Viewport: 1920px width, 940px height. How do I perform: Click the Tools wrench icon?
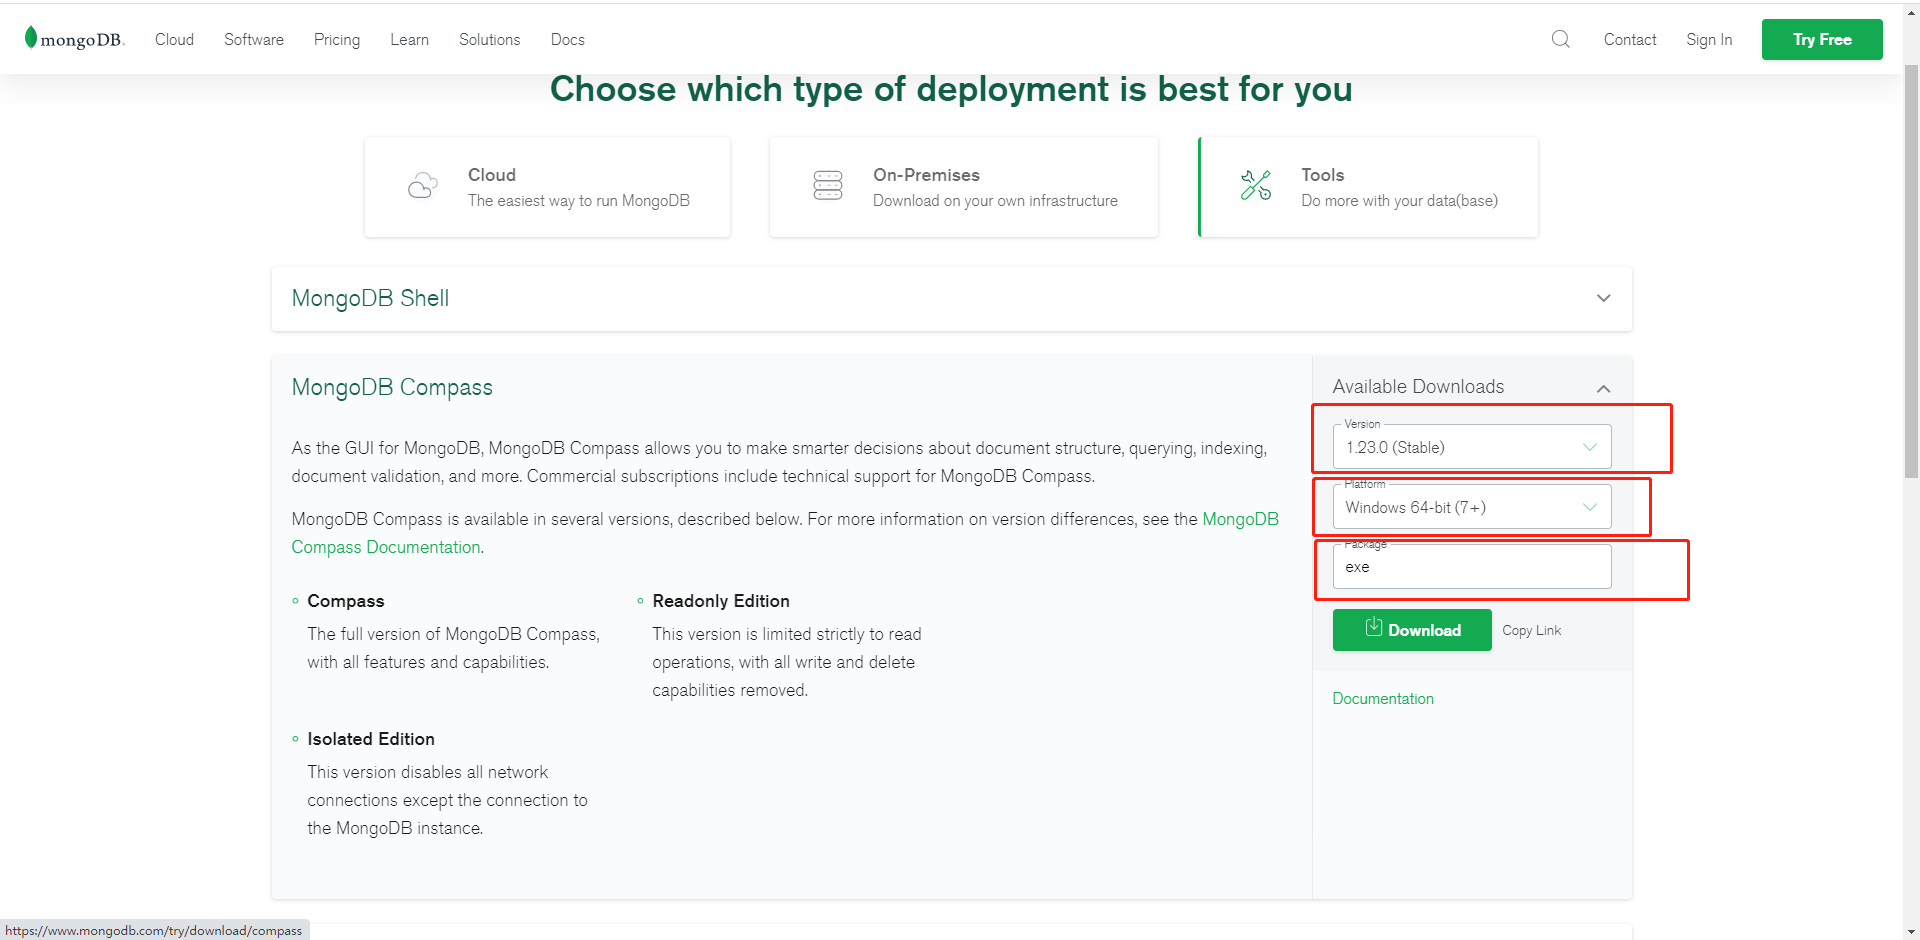coord(1256,186)
